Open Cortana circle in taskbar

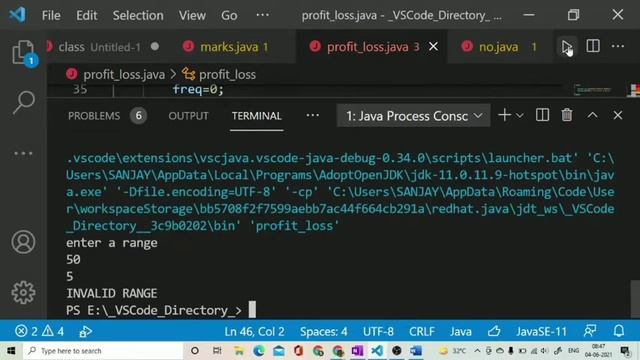tap(195, 351)
